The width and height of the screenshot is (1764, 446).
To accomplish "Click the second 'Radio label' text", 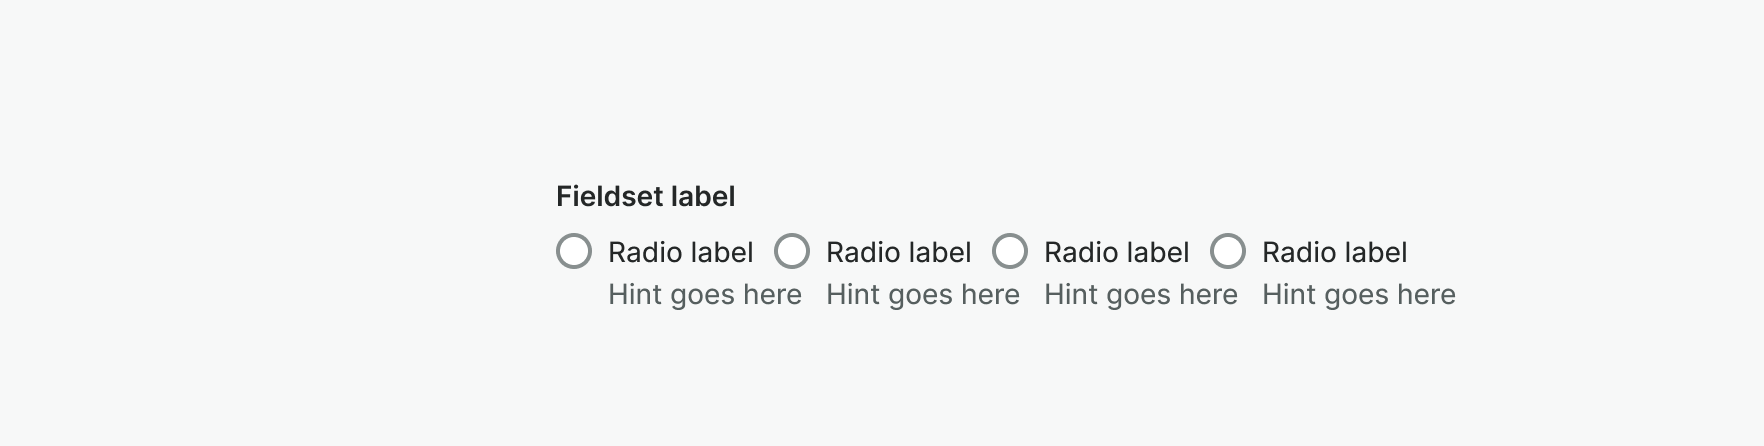I will [898, 253].
